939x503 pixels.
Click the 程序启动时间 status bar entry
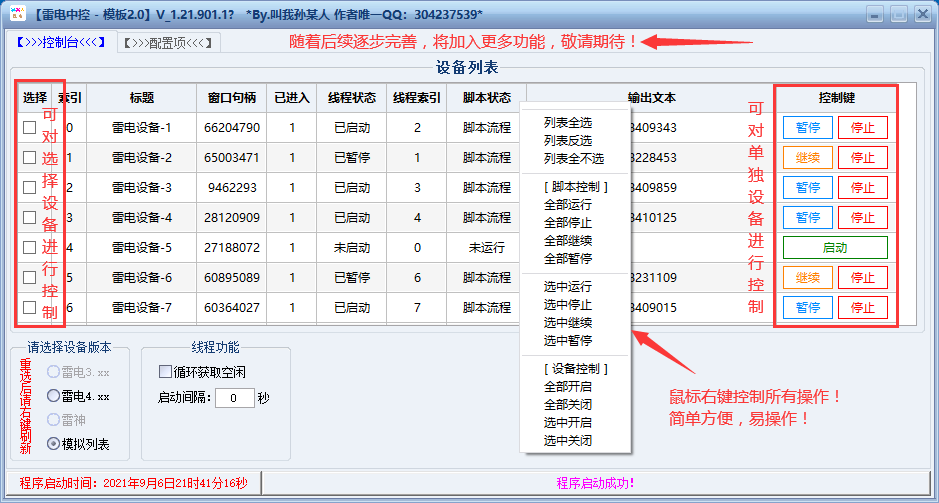[133, 483]
